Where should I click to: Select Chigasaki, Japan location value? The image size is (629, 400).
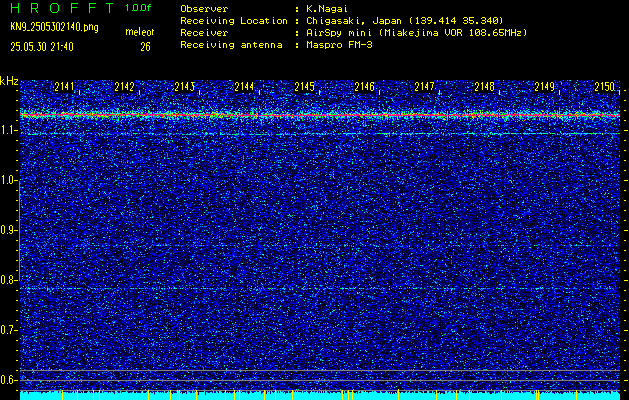[405, 20]
